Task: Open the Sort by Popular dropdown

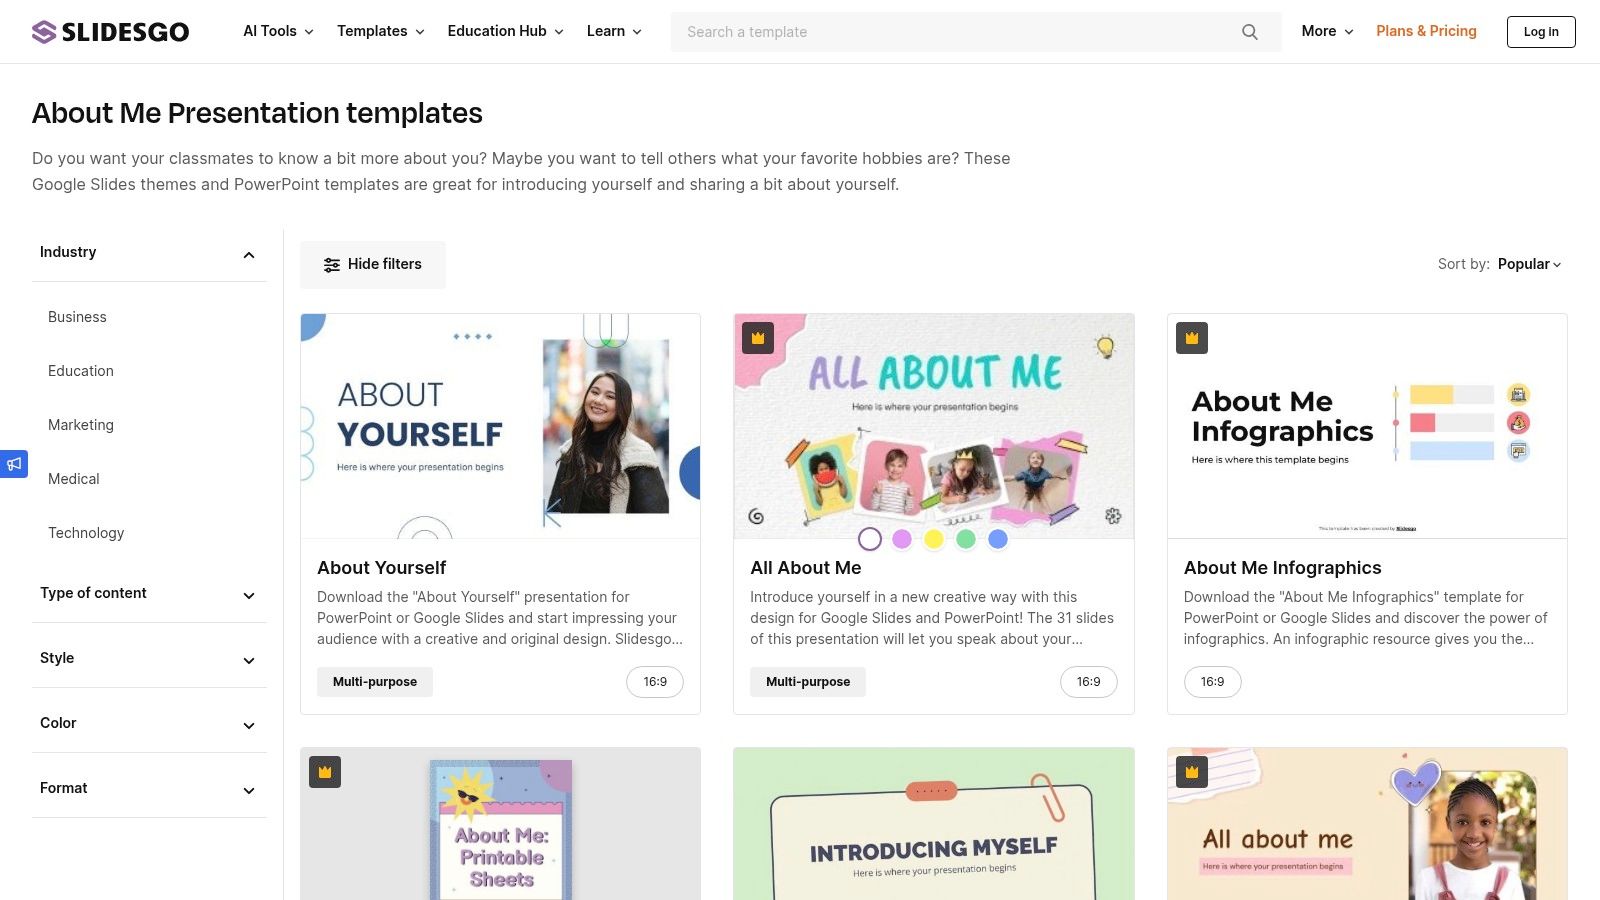Action: tap(1529, 264)
